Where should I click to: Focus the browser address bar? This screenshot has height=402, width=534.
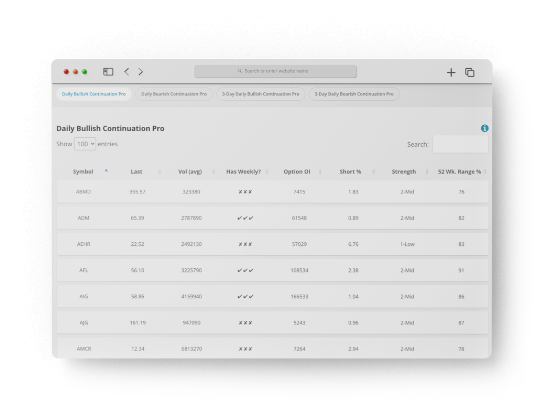(275, 71)
